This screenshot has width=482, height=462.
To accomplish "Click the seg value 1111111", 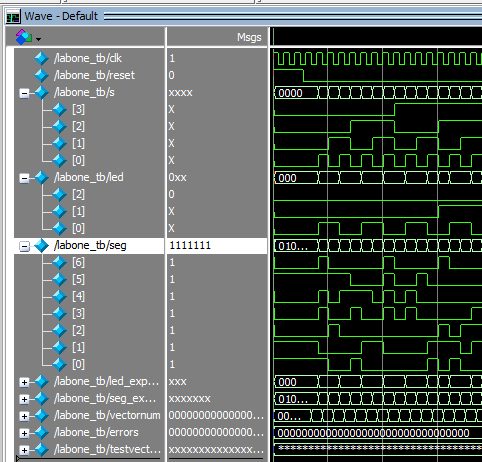I will point(190,246).
